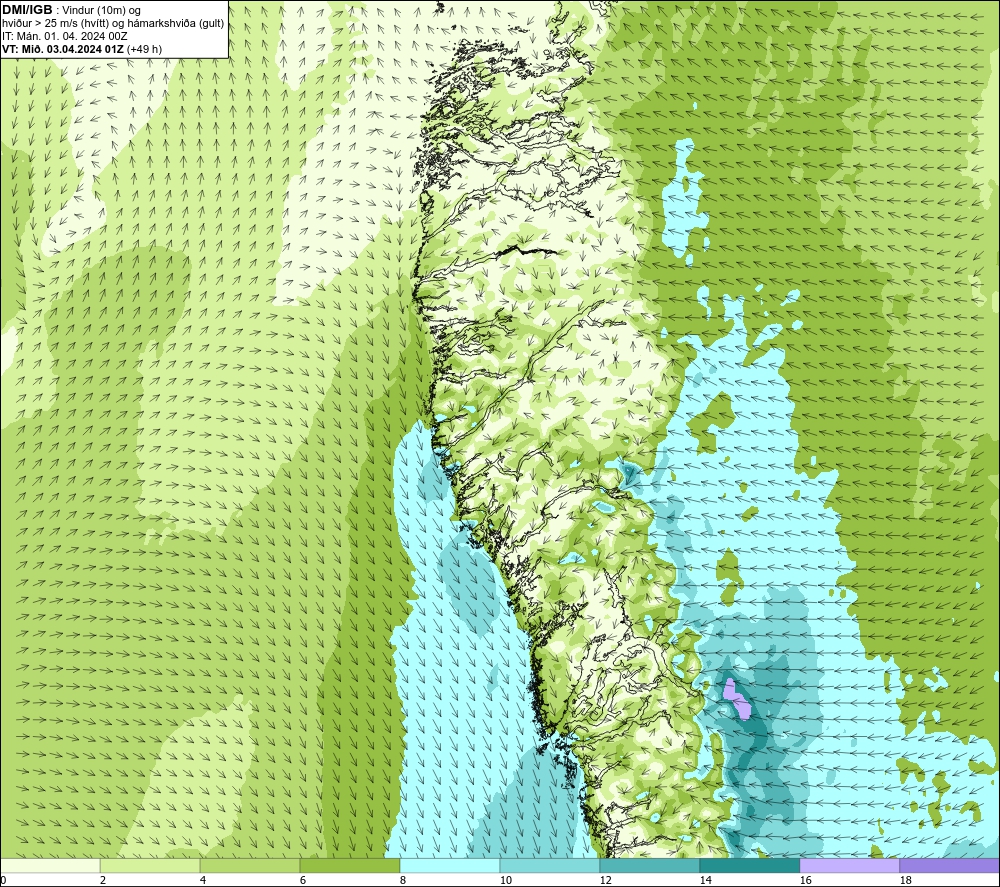This screenshot has width=1000, height=887.
Task: Click the legend scale number 16
Action: [x=805, y=881]
